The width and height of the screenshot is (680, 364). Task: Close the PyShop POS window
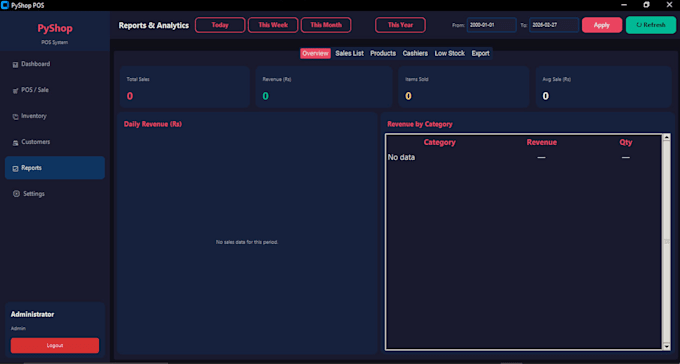pyautogui.click(x=668, y=5)
